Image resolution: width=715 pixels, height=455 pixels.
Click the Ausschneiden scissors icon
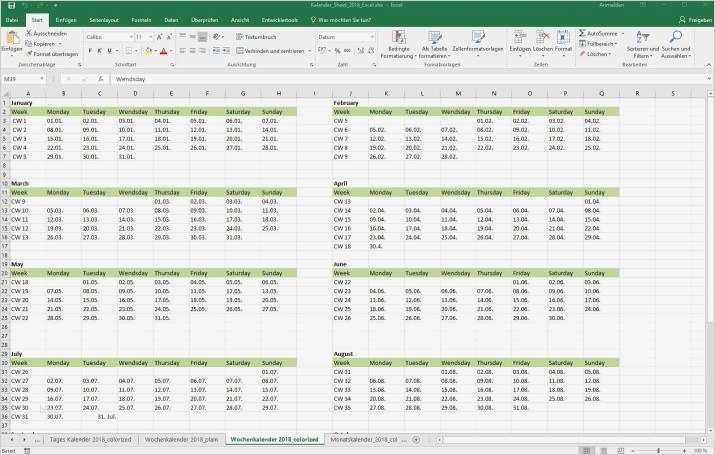pos(29,33)
